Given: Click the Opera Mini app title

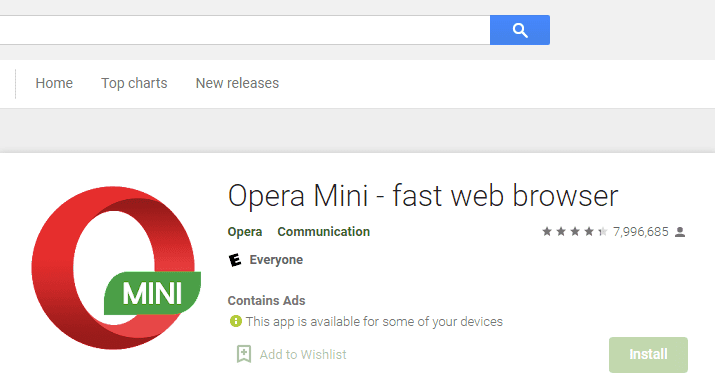Looking at the screenshot, I should [x=423, y=196].
